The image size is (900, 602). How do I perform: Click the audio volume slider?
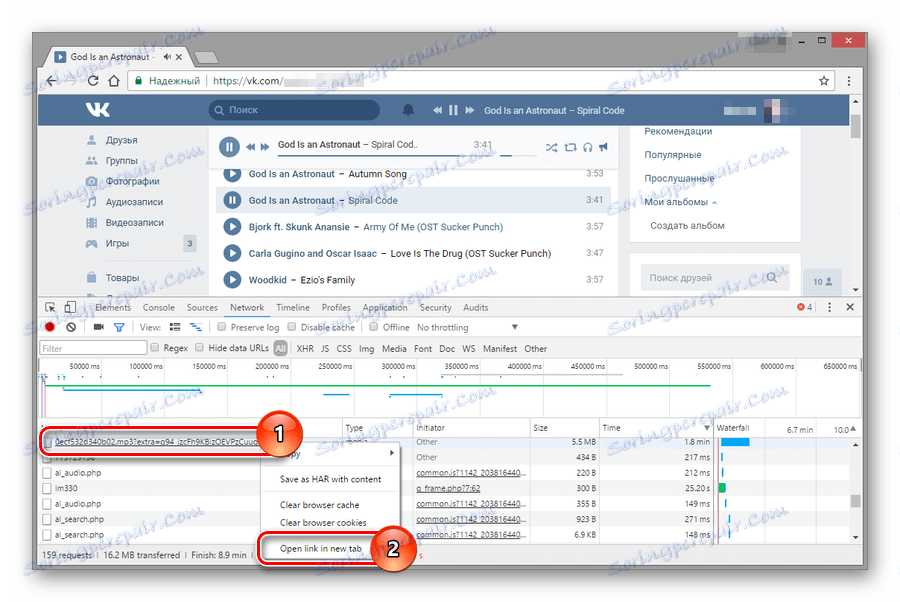[x=518, y=156]
